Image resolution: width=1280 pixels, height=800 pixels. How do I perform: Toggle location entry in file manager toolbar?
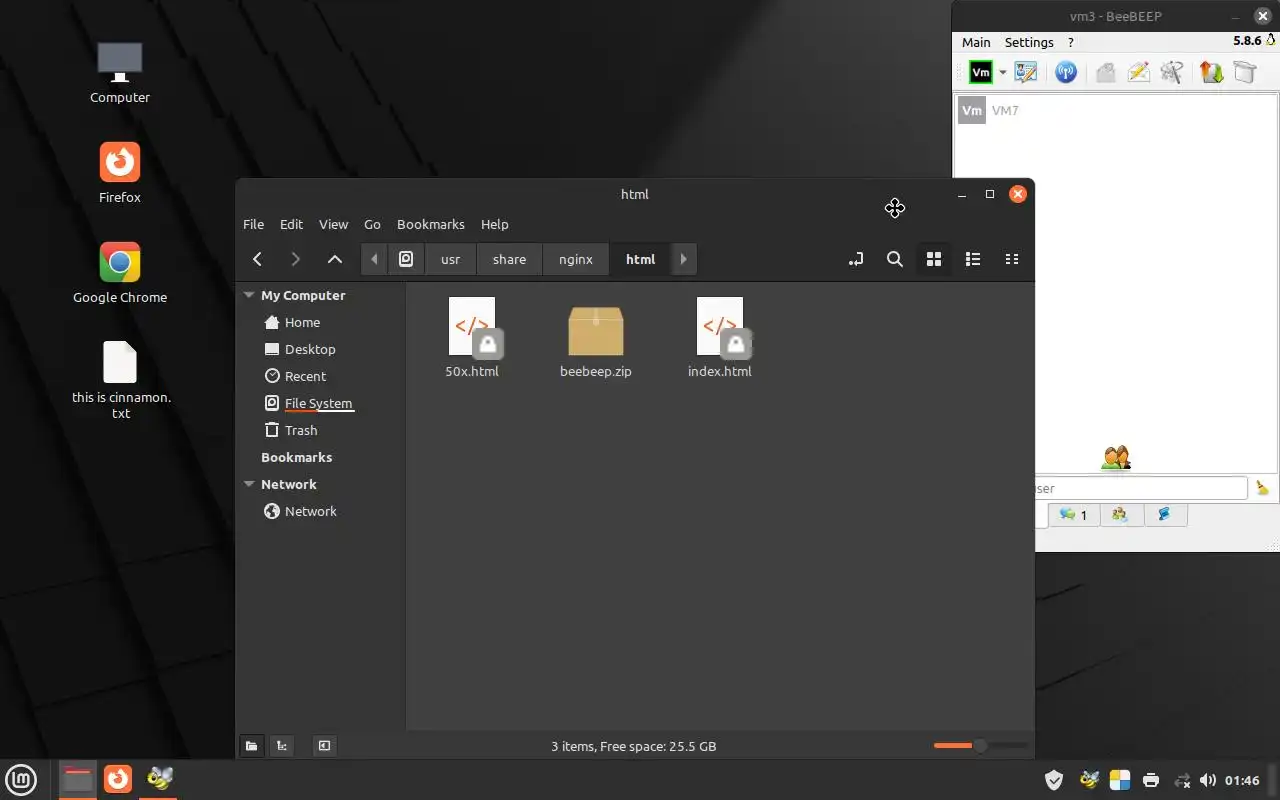point(856,259)
